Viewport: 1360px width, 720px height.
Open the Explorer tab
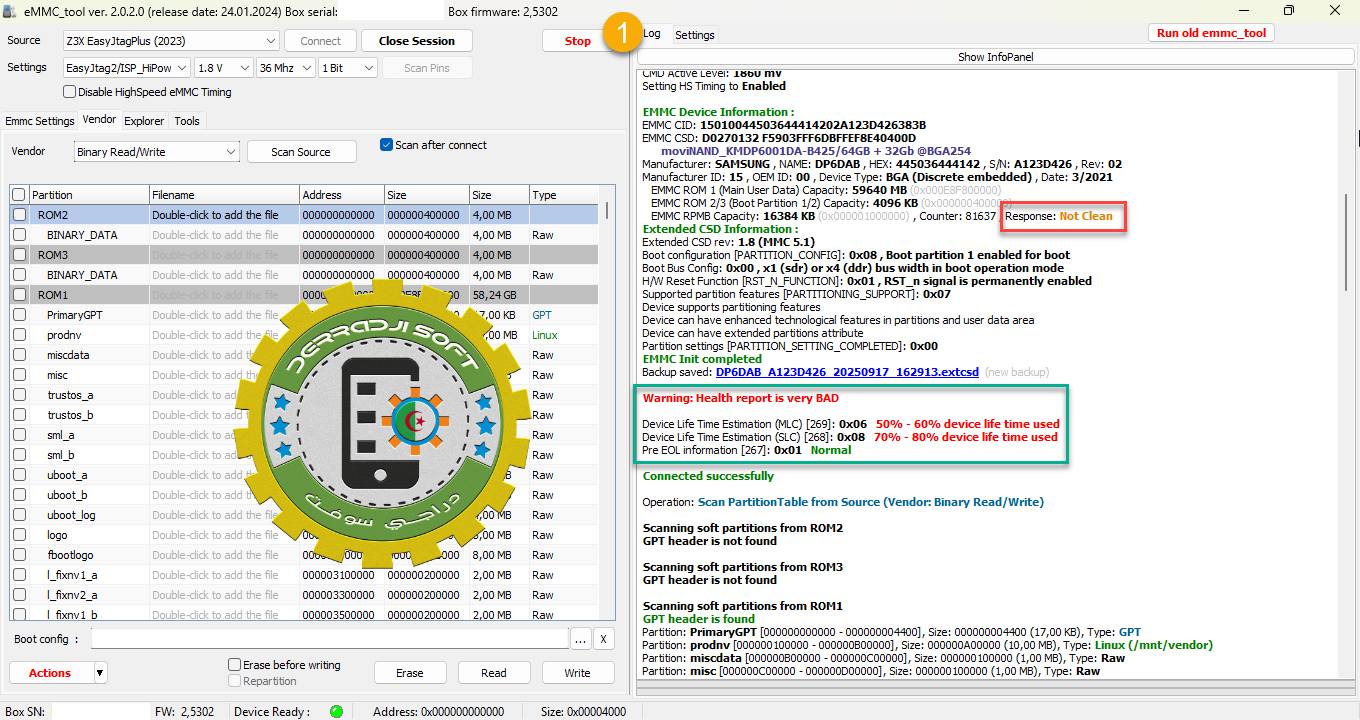click(144, 121)
